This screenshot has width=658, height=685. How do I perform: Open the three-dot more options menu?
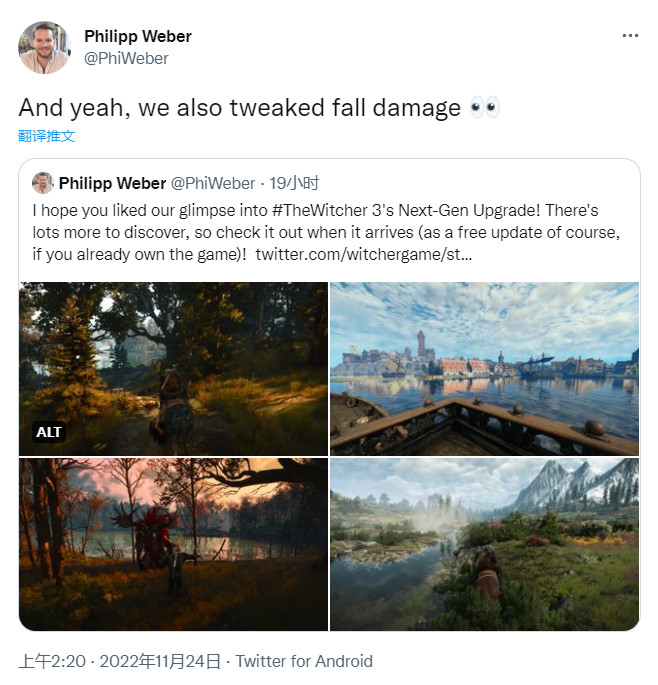630,35
